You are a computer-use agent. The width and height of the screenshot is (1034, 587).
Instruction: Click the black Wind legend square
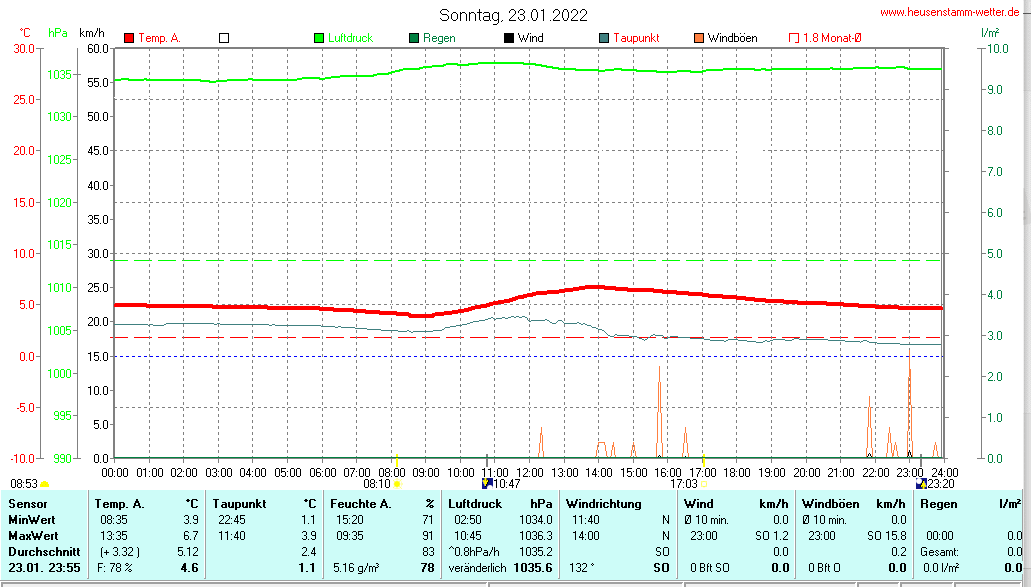tap(509, 38)
